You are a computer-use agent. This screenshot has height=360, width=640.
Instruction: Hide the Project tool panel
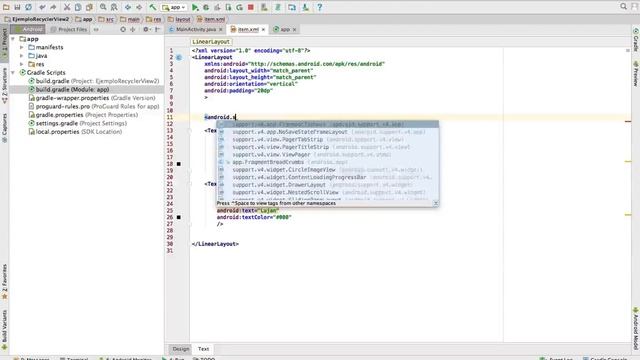click(x=157, y=29)
